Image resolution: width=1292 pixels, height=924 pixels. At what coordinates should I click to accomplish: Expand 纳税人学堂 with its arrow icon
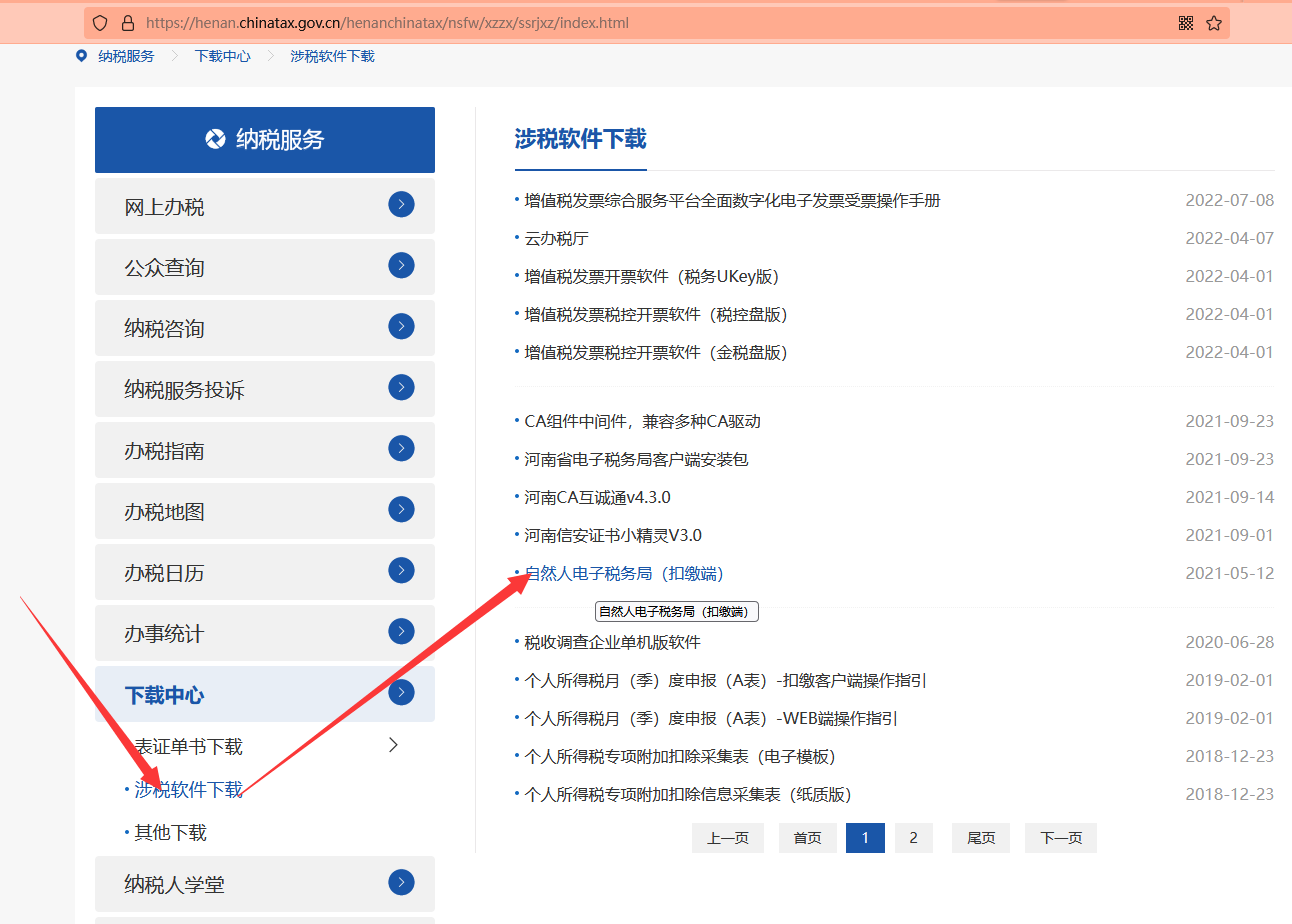click(x=401, y=882)
